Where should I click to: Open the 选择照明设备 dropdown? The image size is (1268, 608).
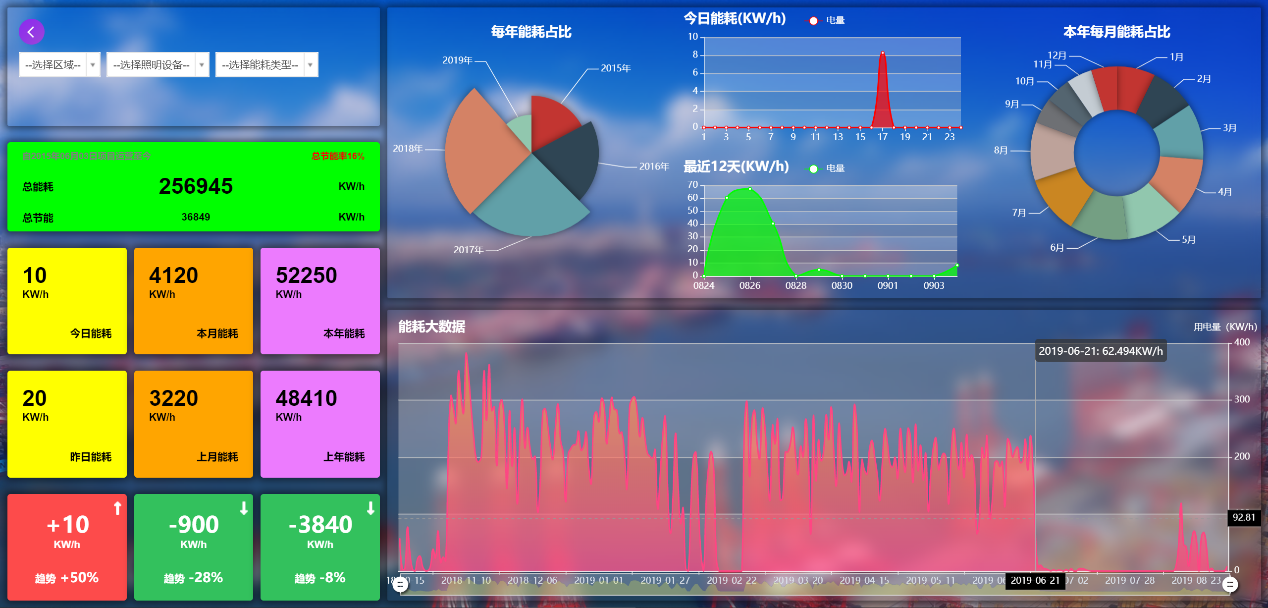click(x=158, y=65)
